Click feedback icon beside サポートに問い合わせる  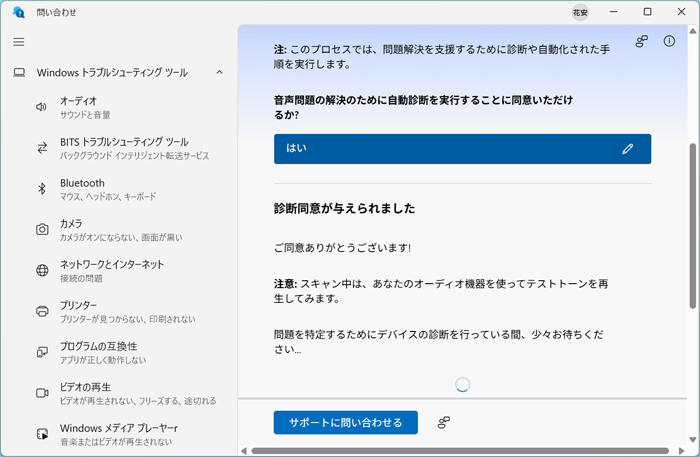click(443, 422)
